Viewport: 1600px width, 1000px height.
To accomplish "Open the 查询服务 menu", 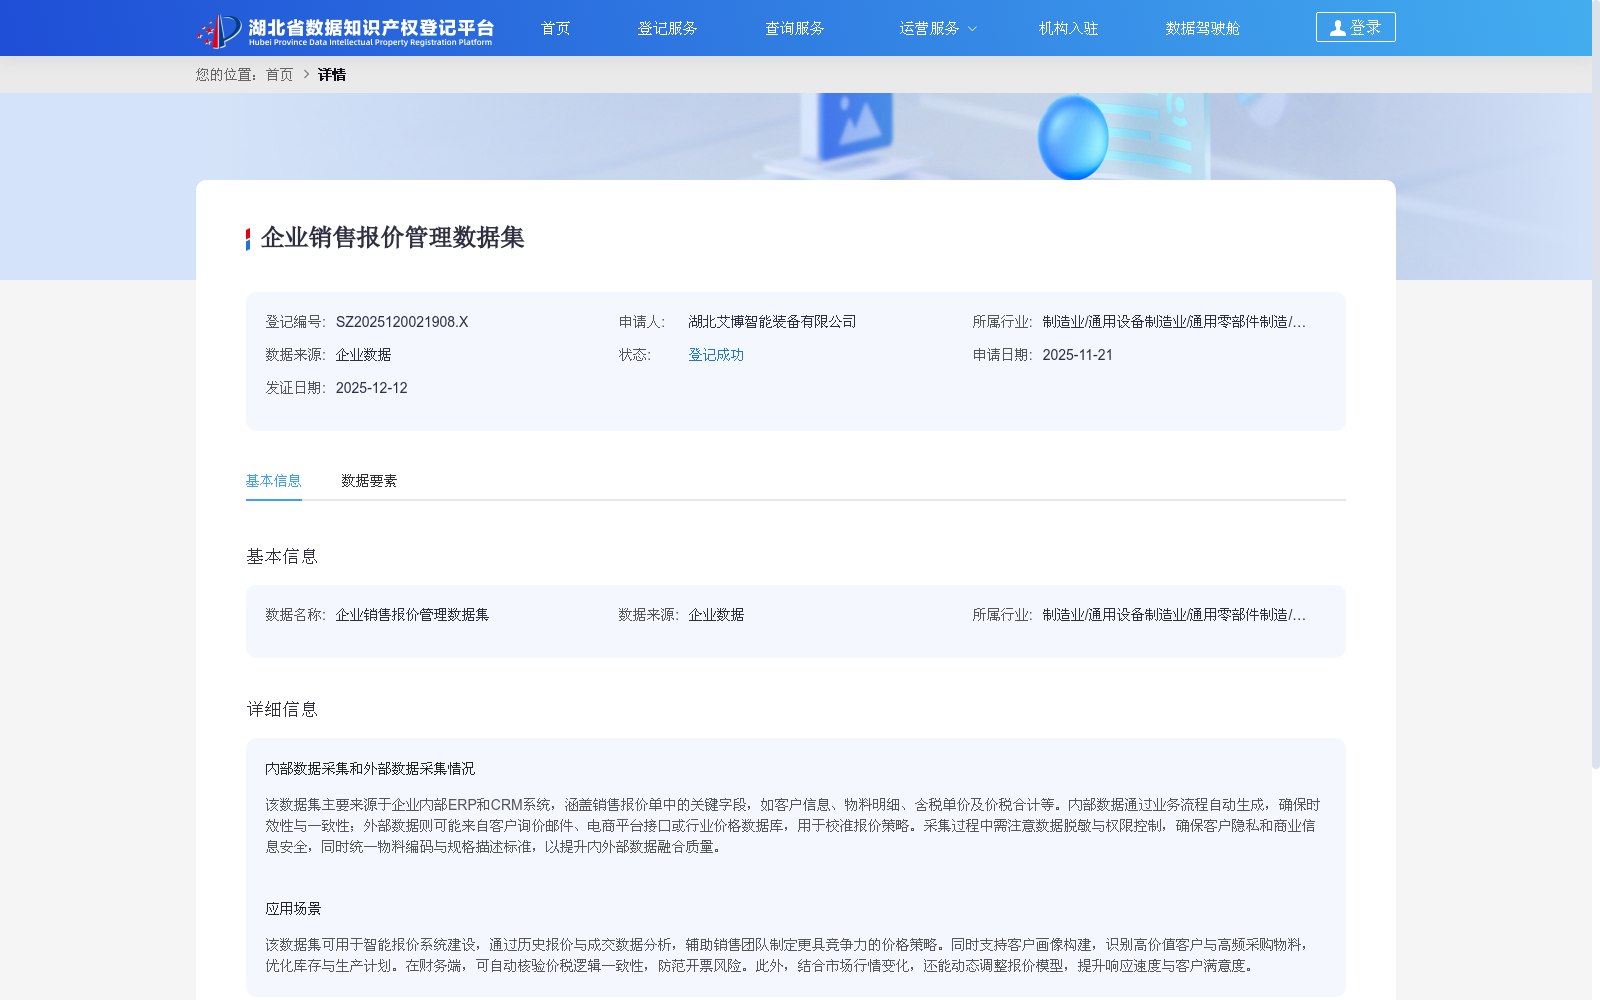I will coord(794,28).
